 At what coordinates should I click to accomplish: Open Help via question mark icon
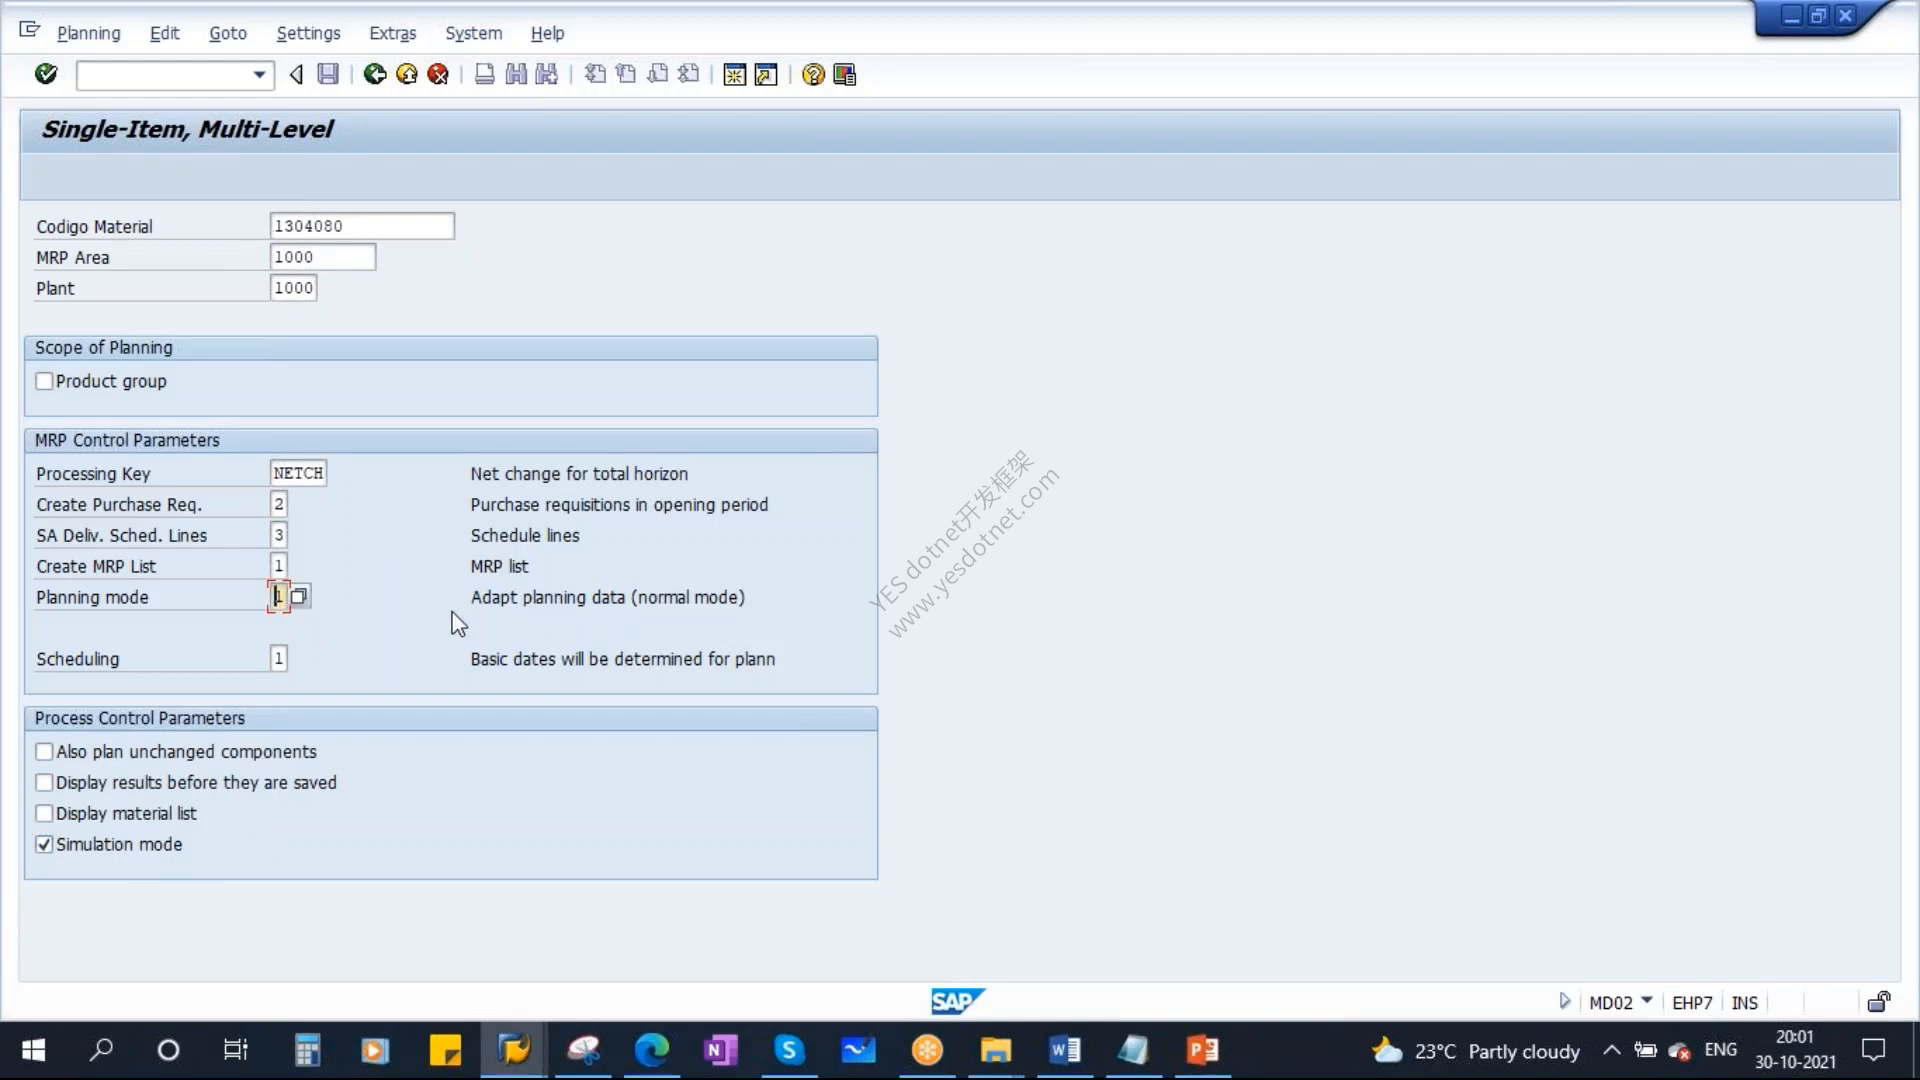813,74
